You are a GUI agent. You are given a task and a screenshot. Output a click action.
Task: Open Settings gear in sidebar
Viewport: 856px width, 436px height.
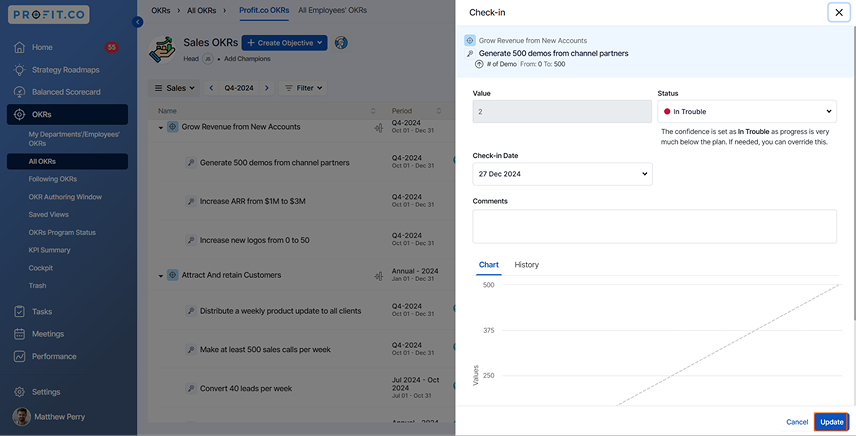click(x=19, y=392)
